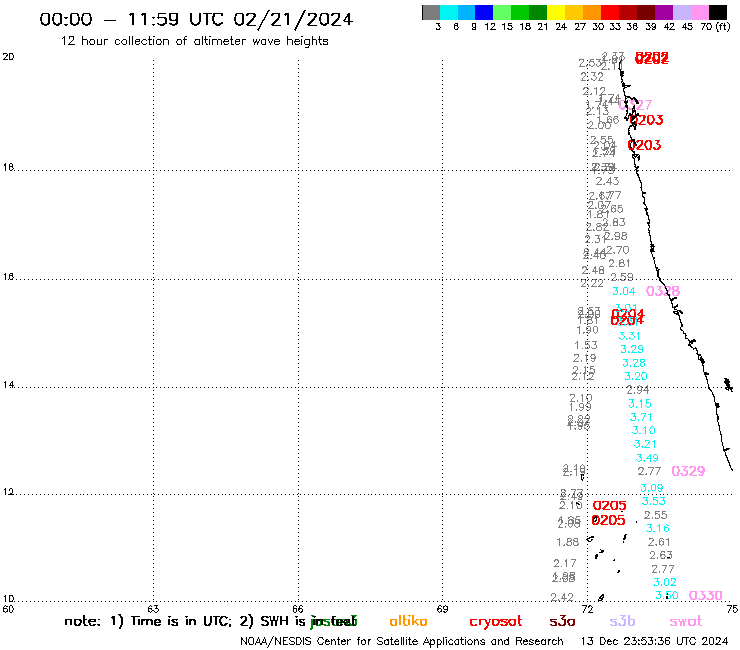Click the cyan "3.10" wave height value
This screenshot has width=740, height=650.
click(644, 431)
